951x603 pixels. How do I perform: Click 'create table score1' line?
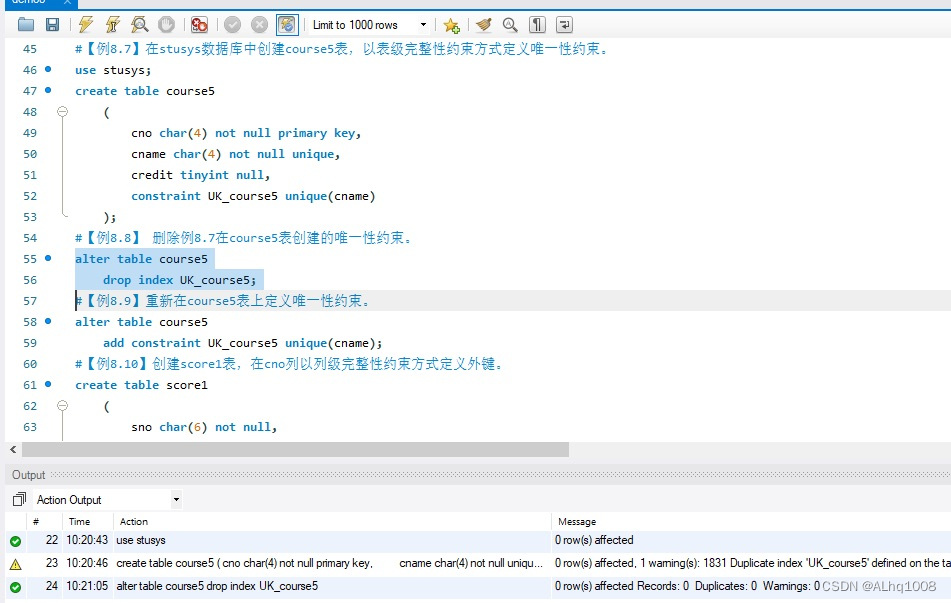coord(141,385)
